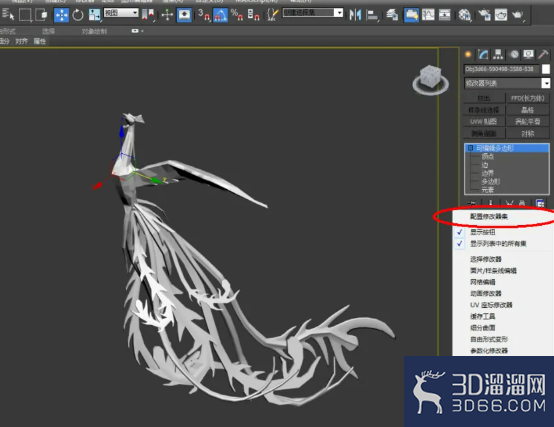Activate the Select and Scale tool
The width and height of the screenshot is (554, 427).
click(94, 15)
